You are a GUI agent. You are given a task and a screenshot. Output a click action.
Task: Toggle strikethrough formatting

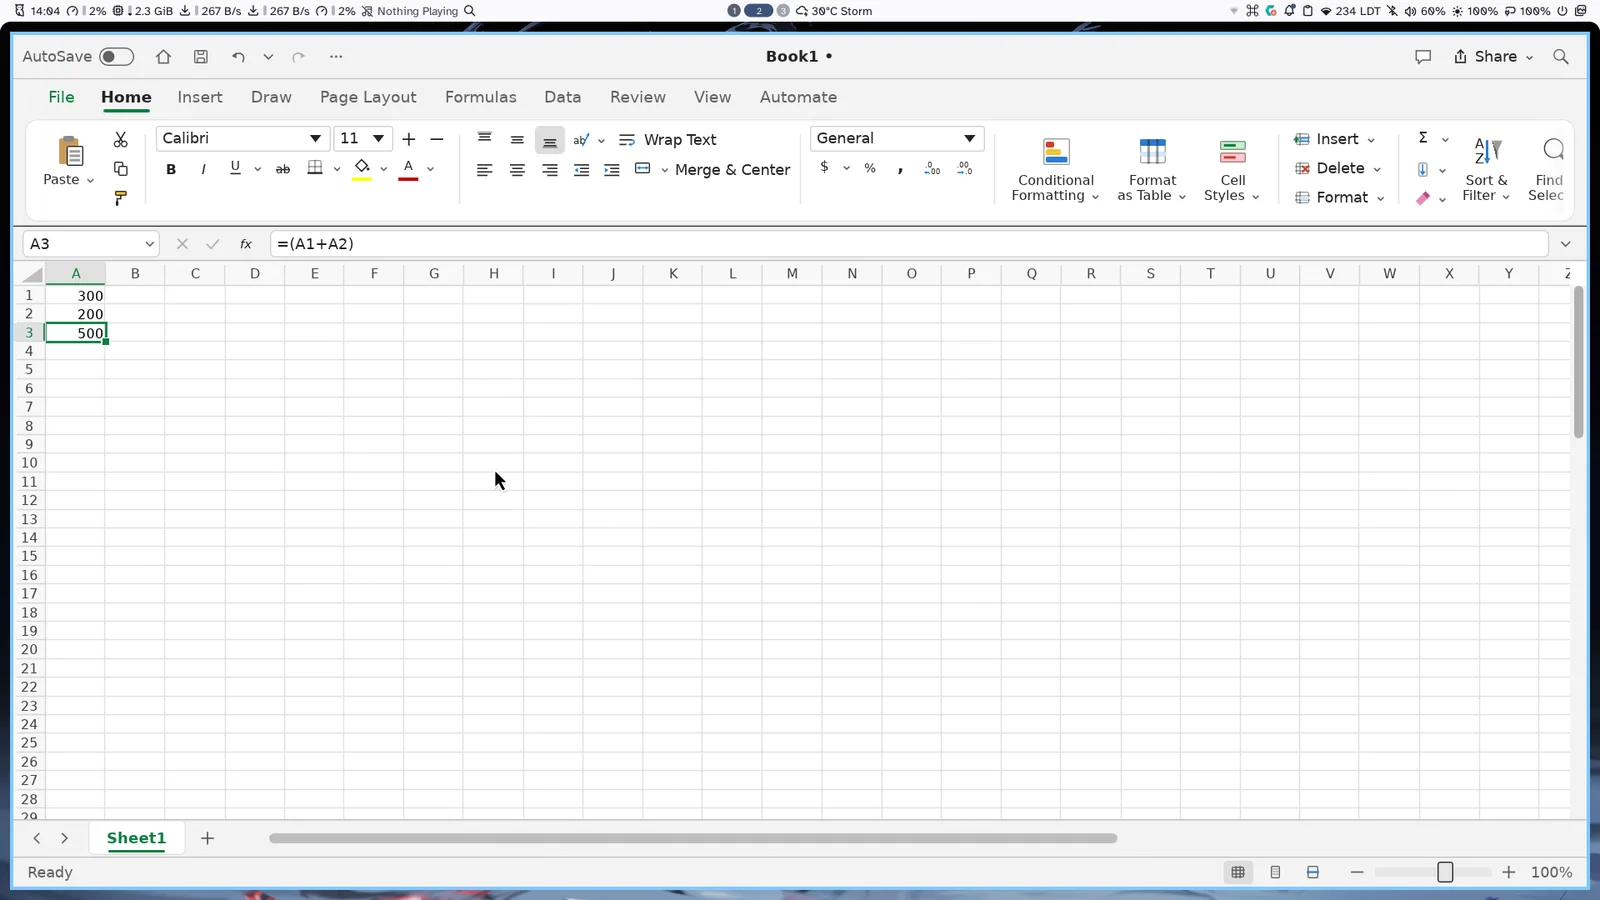[283, 169]
